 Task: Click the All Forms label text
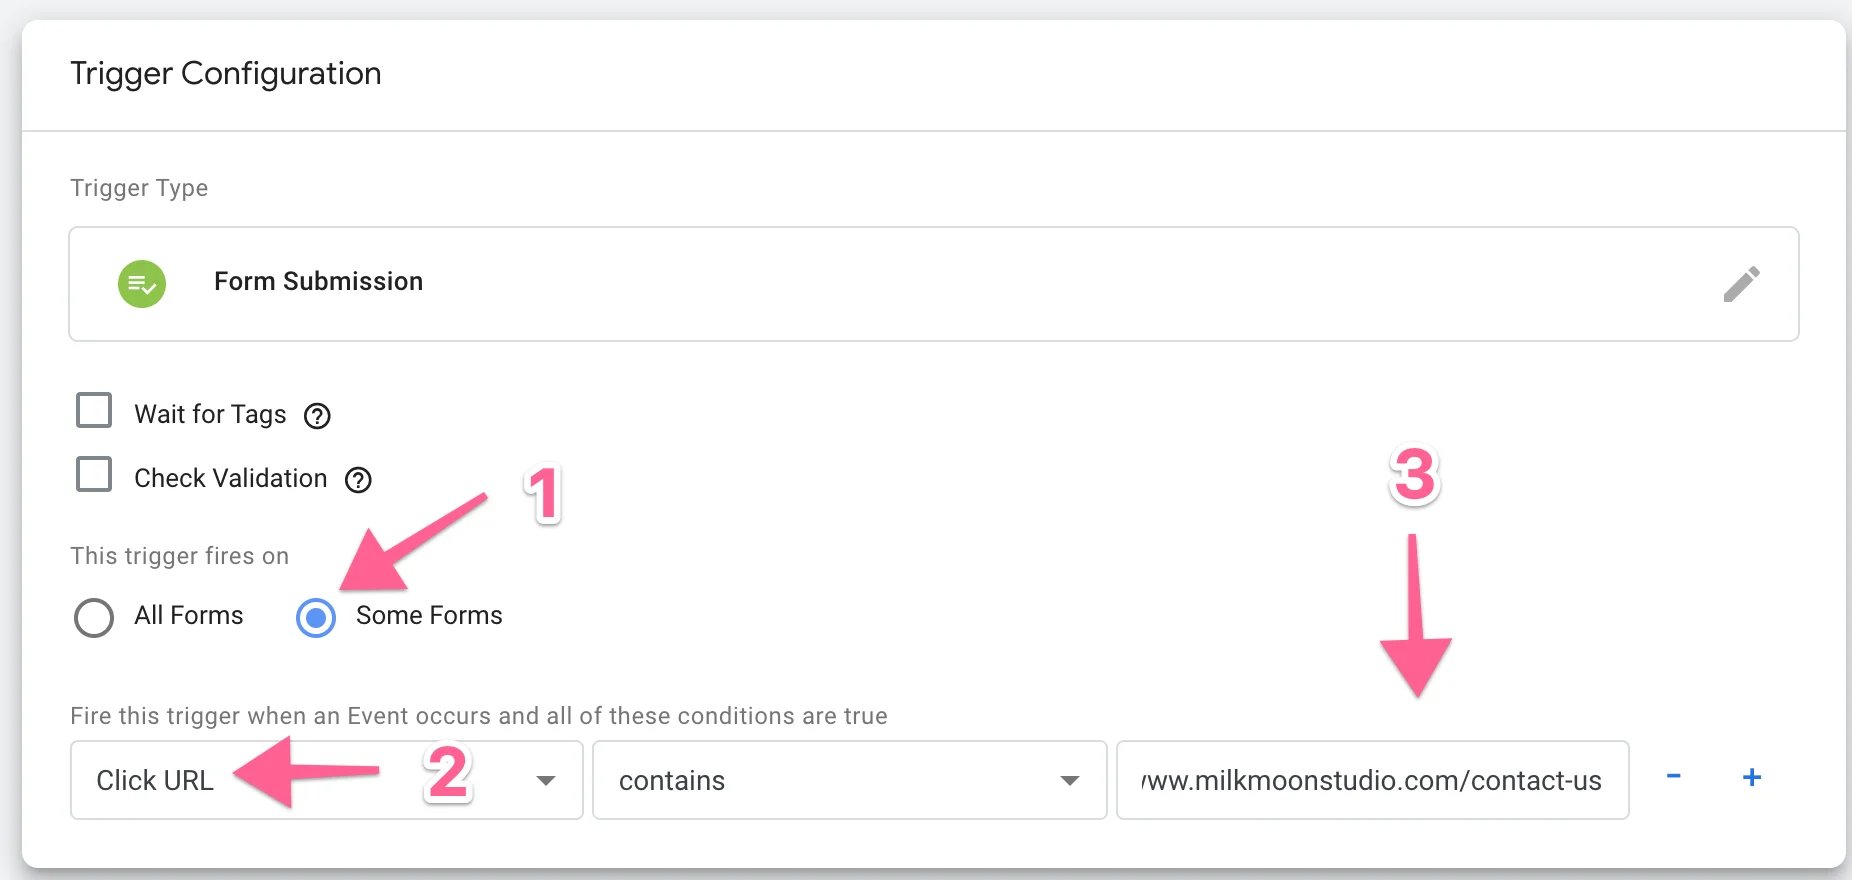pos(188,616)
